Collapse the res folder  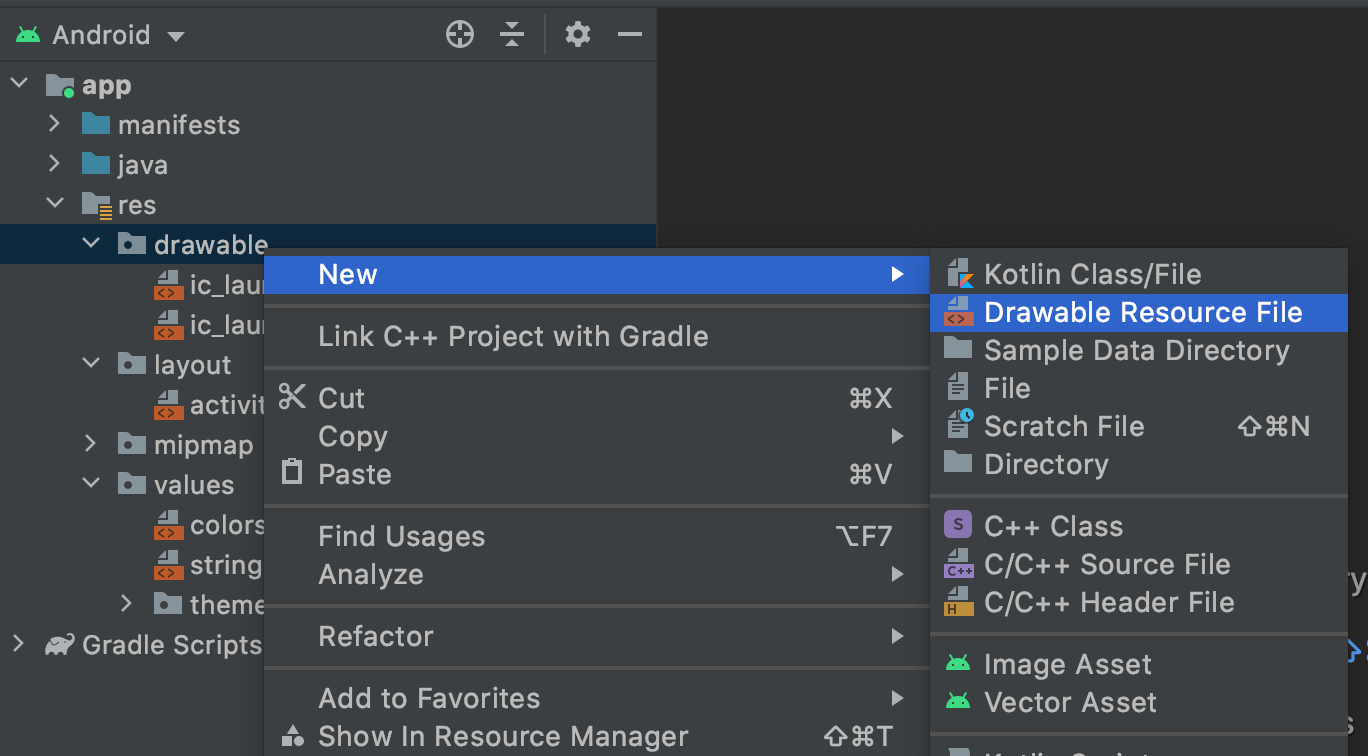[55, 205]
